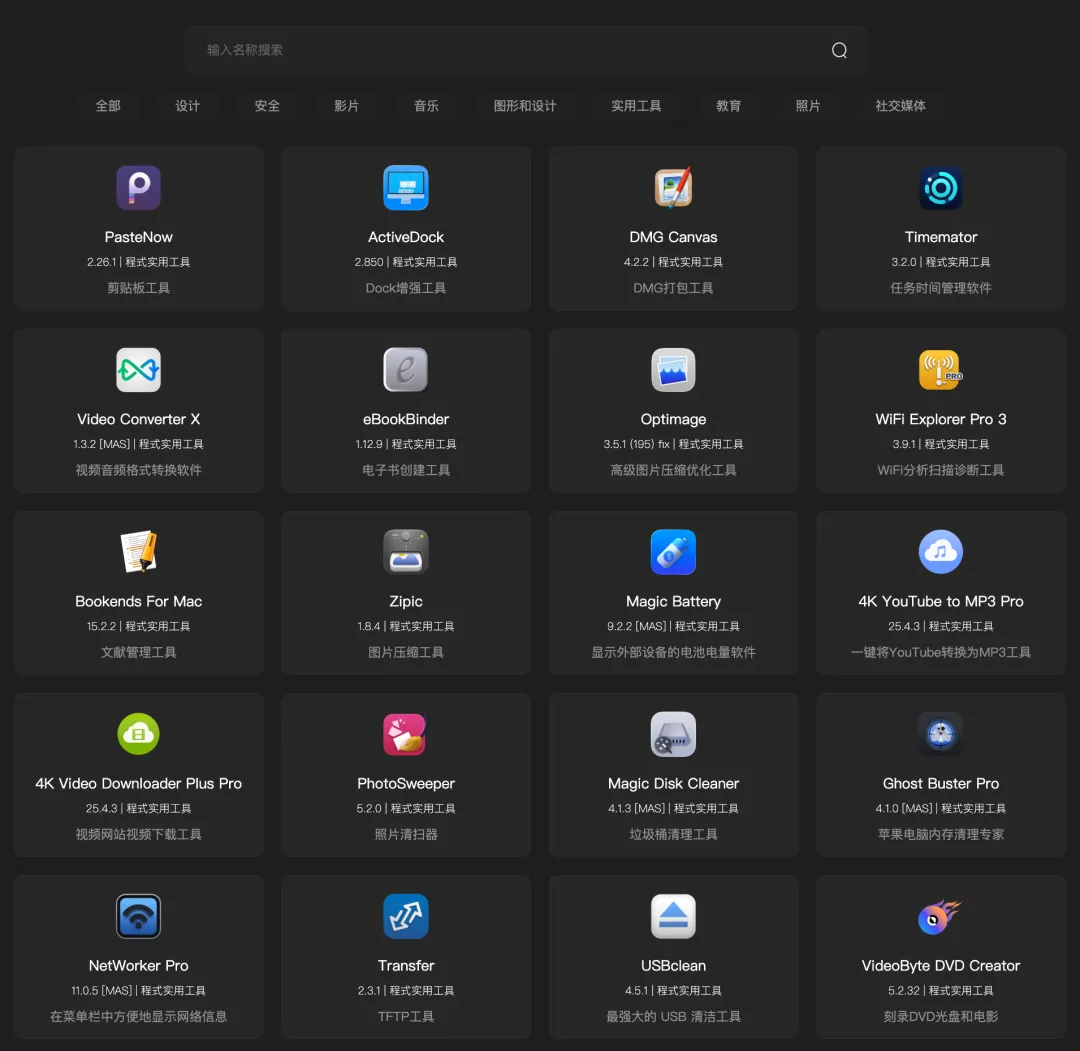Click version text 3.5.1 (195) fix

[636, 444]
